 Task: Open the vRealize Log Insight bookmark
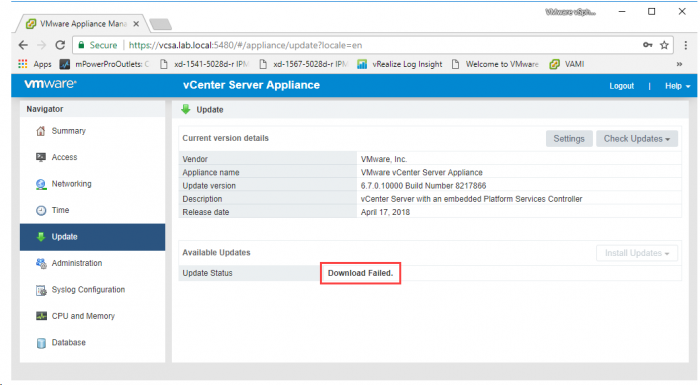click(x=400, y=64)
